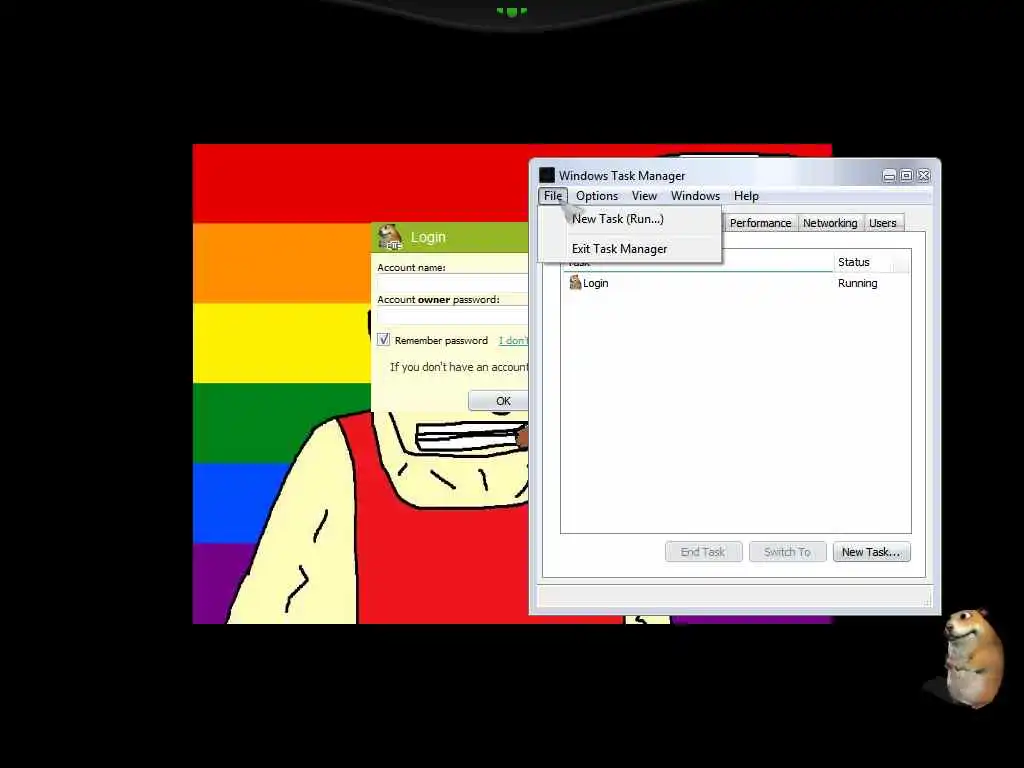Screen dimensions: 1024x768
Task: Open the File menu in Task Manager
Action: 552,196
